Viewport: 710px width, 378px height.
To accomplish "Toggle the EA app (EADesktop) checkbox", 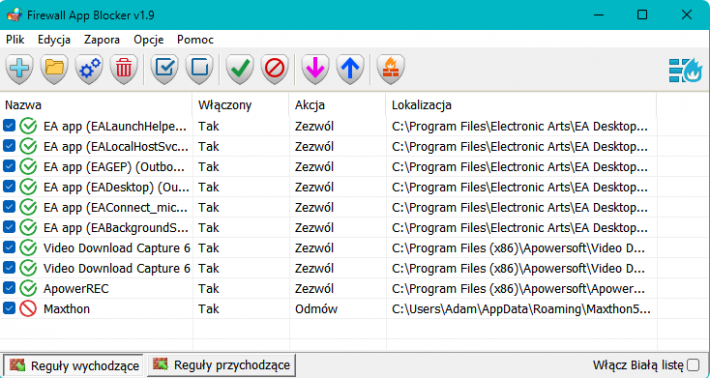I will [x=9, y=186].
